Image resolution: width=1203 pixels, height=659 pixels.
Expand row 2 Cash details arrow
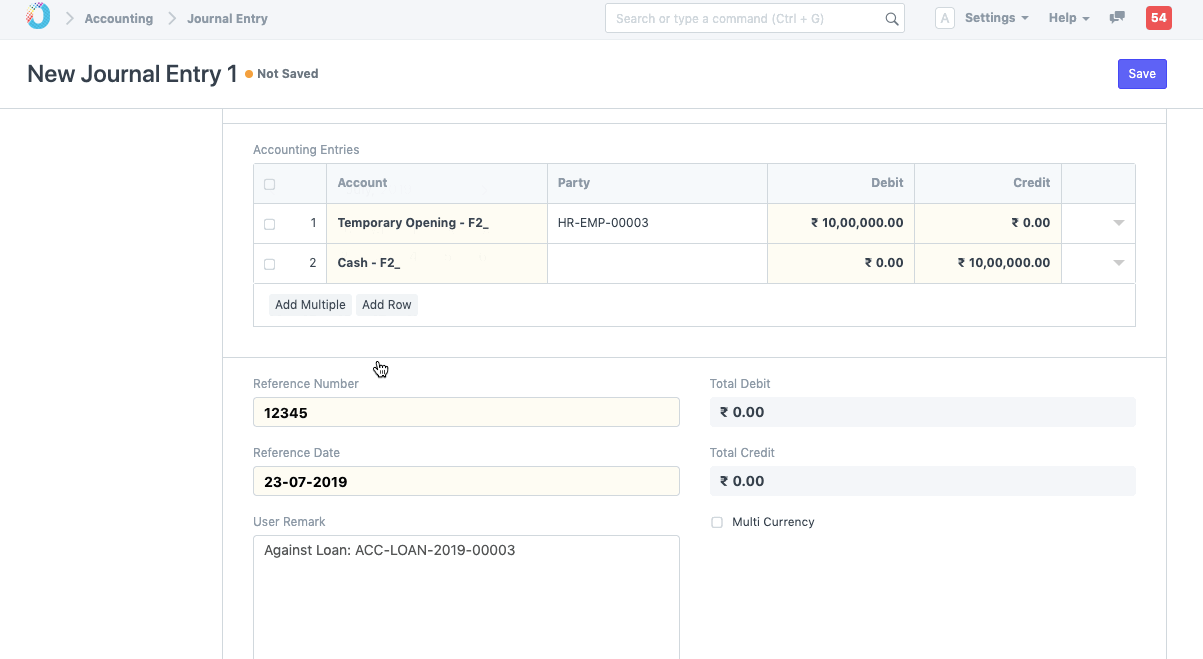[x=1118, y=263]
